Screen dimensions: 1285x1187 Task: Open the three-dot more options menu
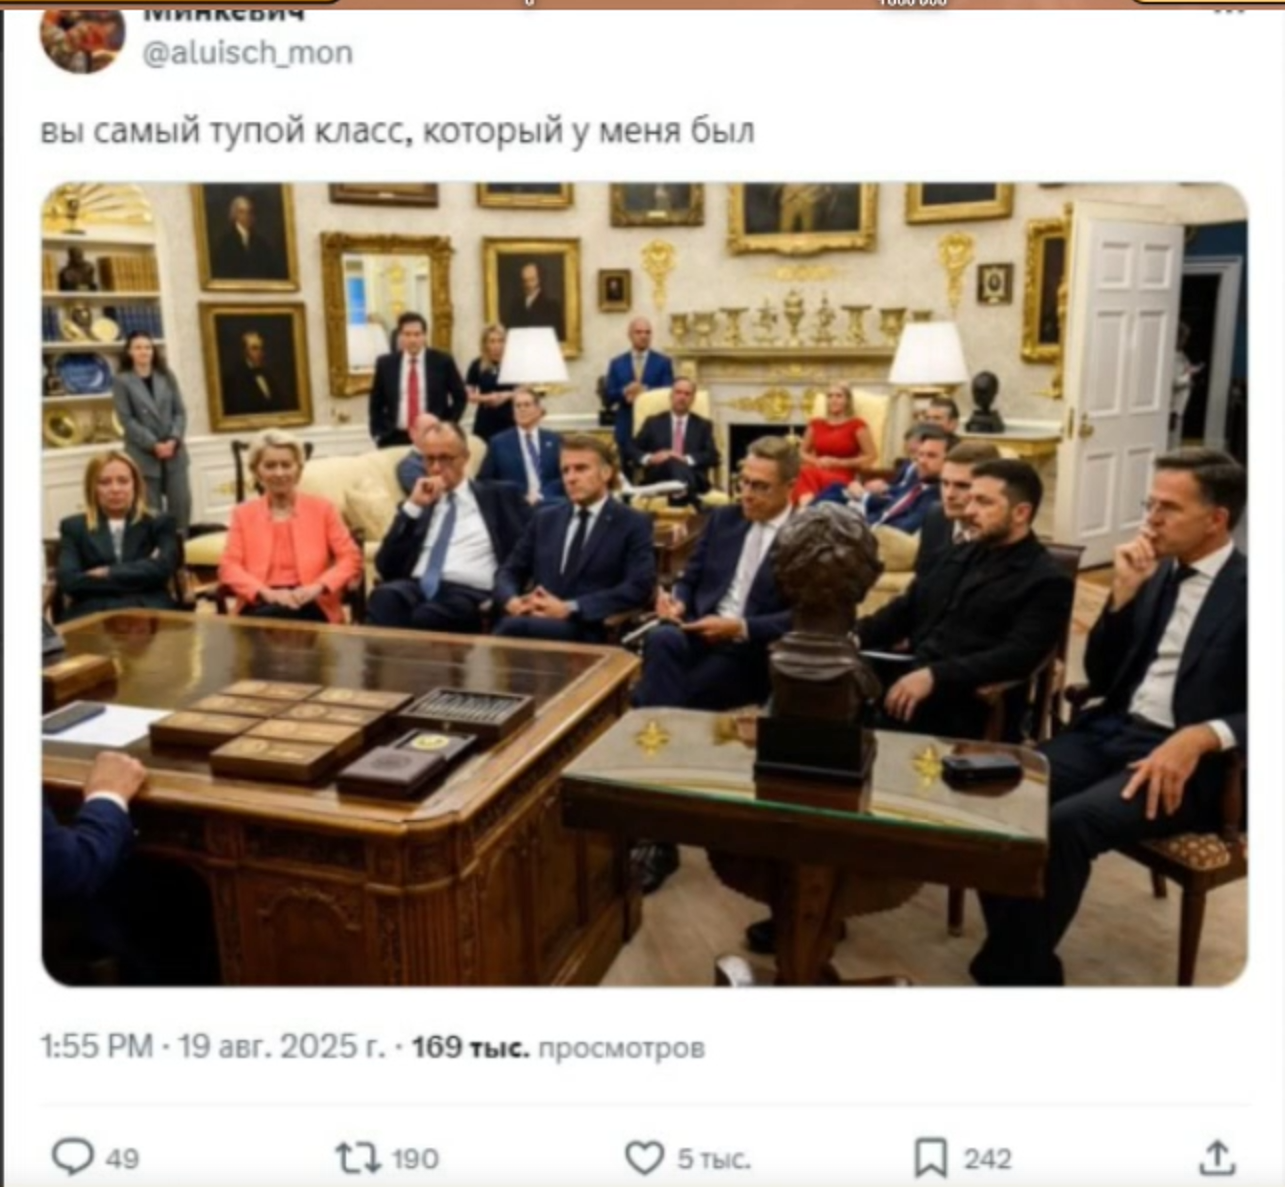(1229, 12)
